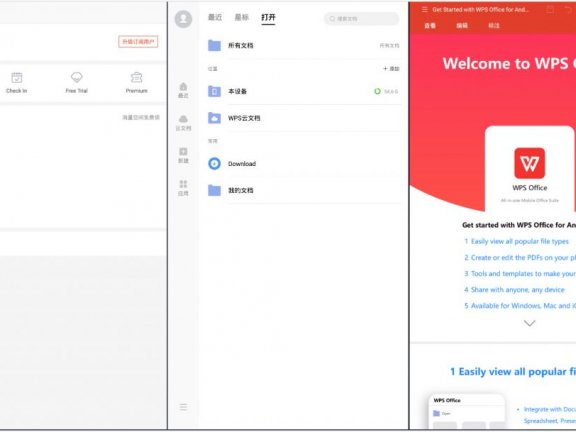Select the middle 编辑 tab in red toolbar

pyautogui.click(x=462, y=25)
